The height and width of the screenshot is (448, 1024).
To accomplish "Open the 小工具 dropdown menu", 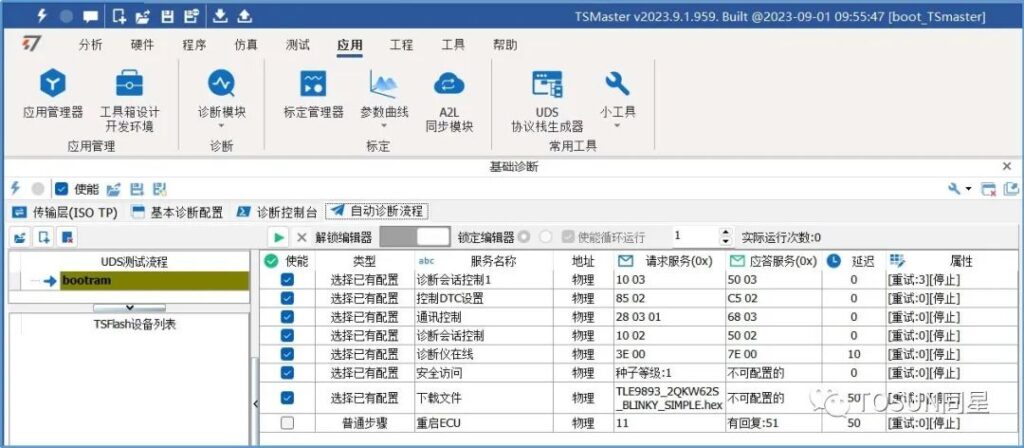I will click(x=617, y=127).
